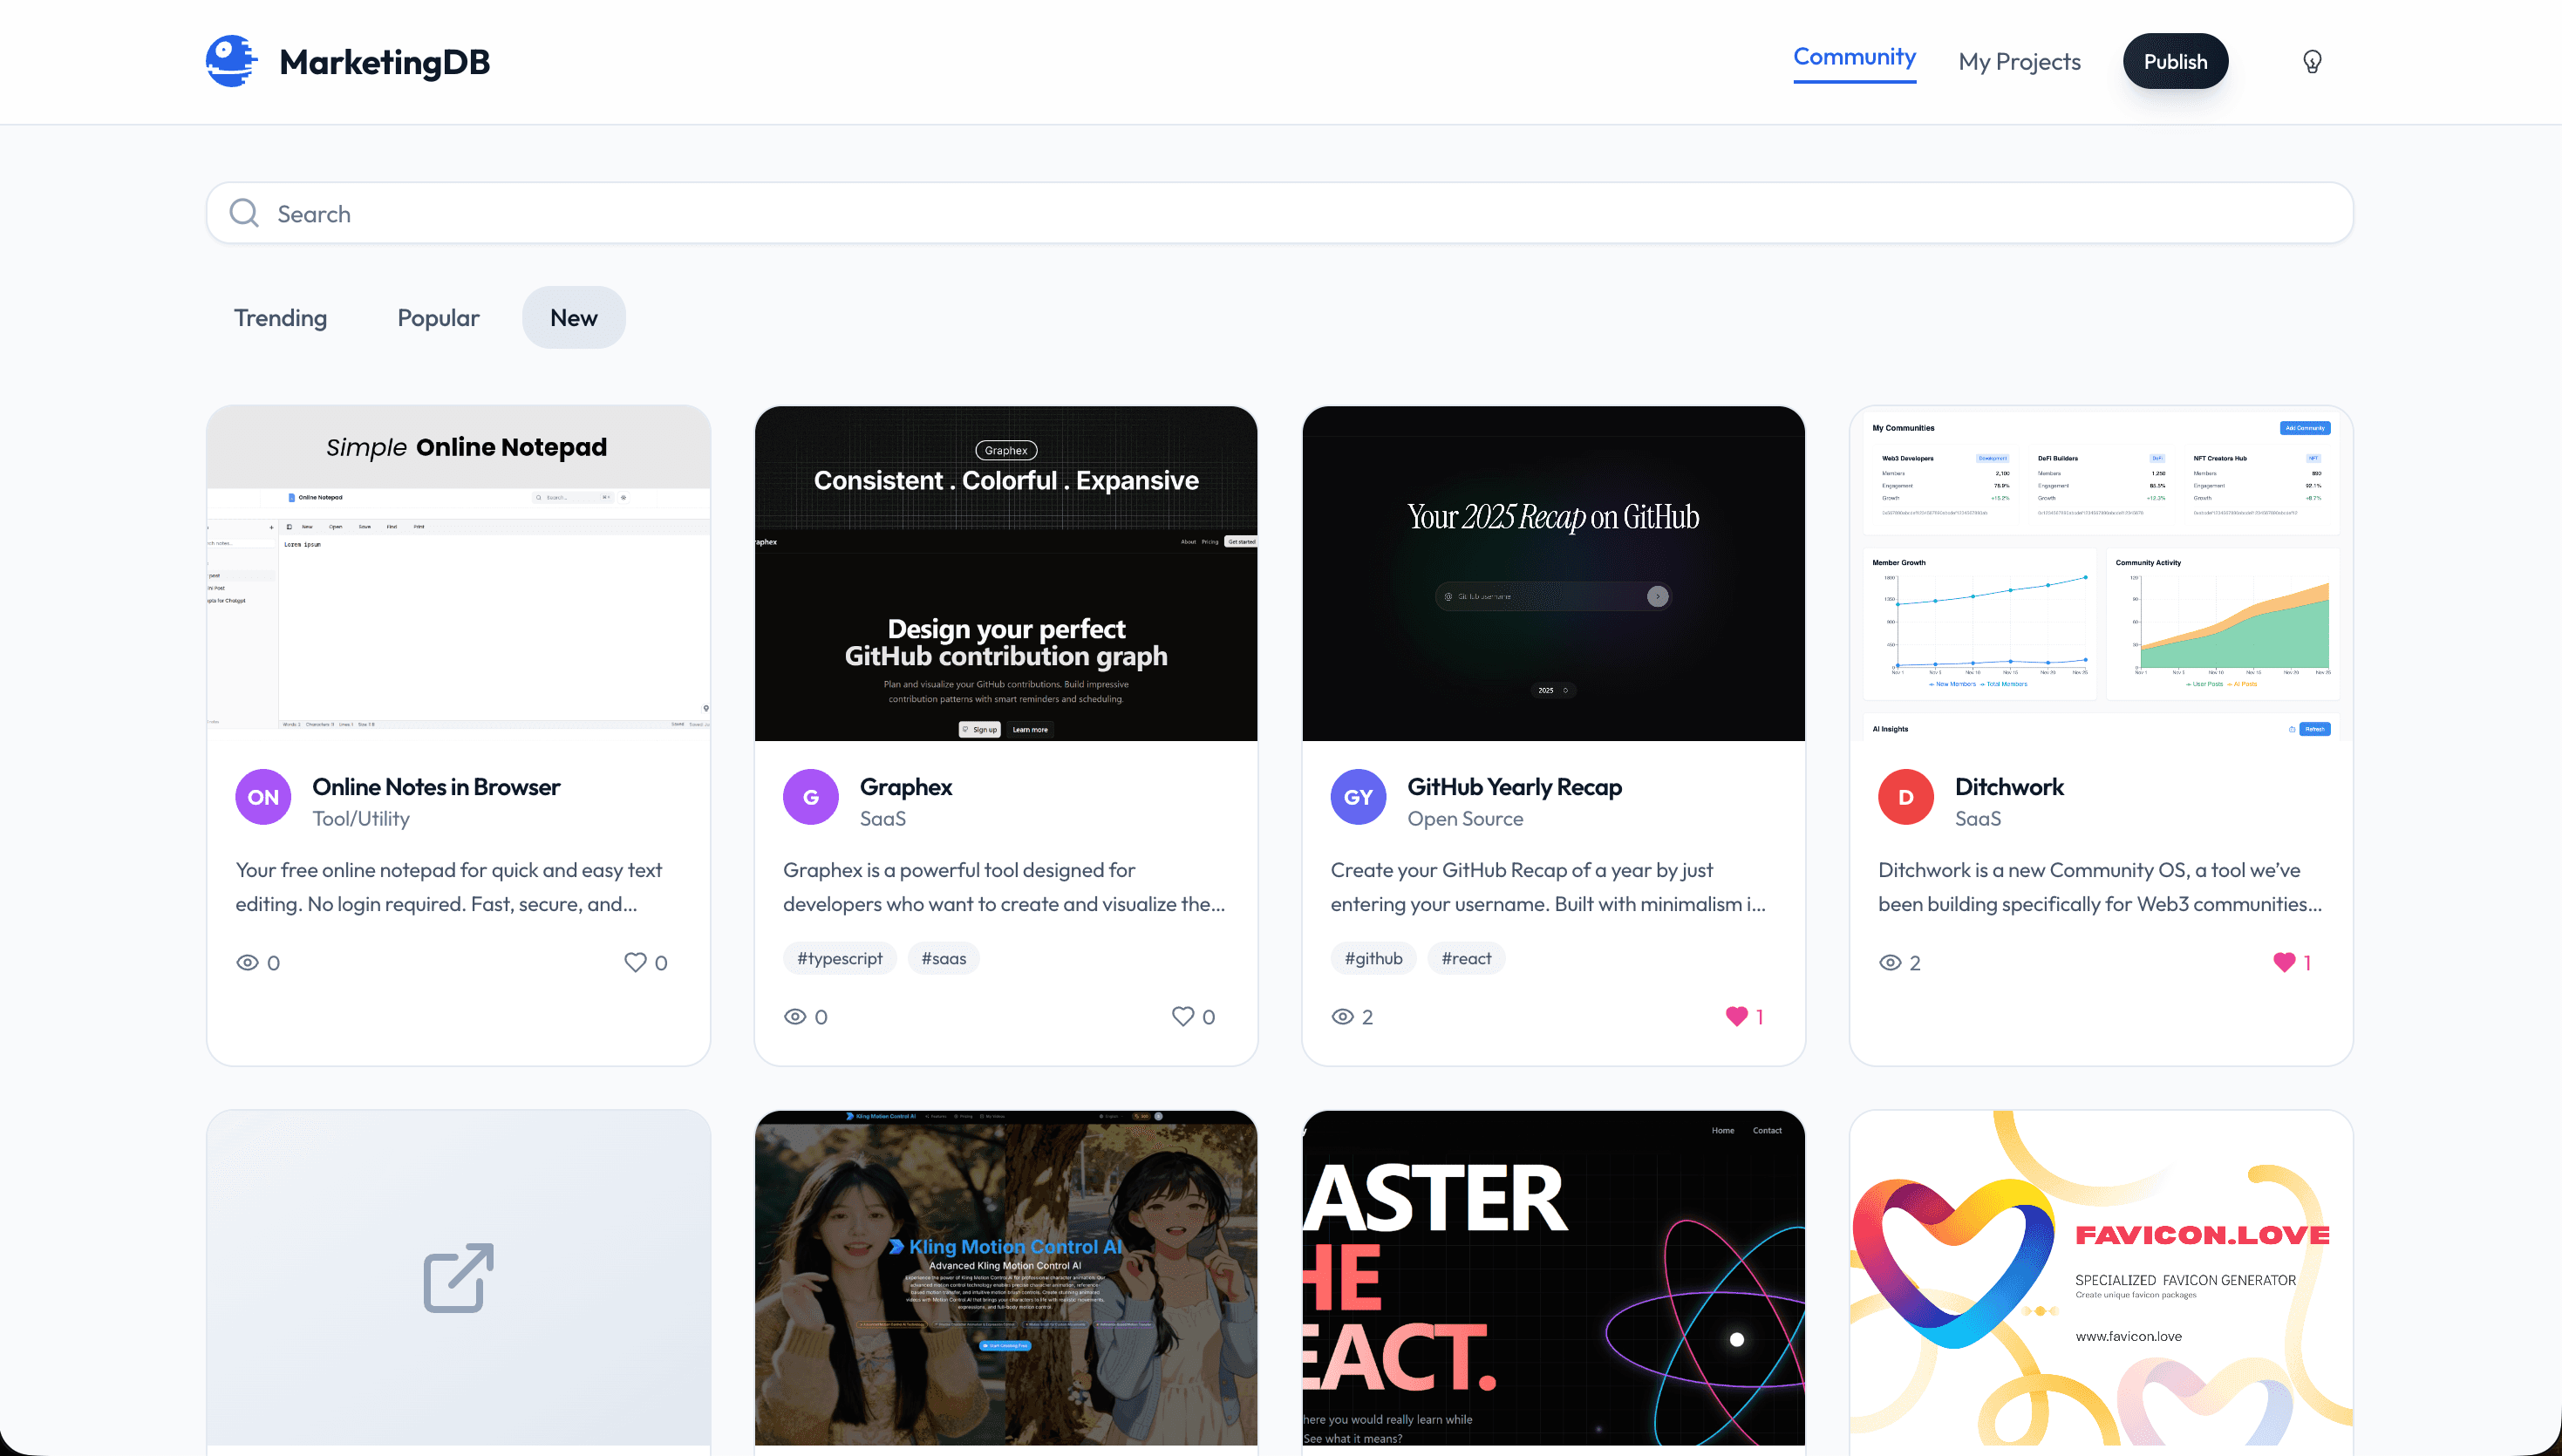
Task: Click the ON avatar for Online Notes
Action: pyautogui.click(x=263, y=797)
